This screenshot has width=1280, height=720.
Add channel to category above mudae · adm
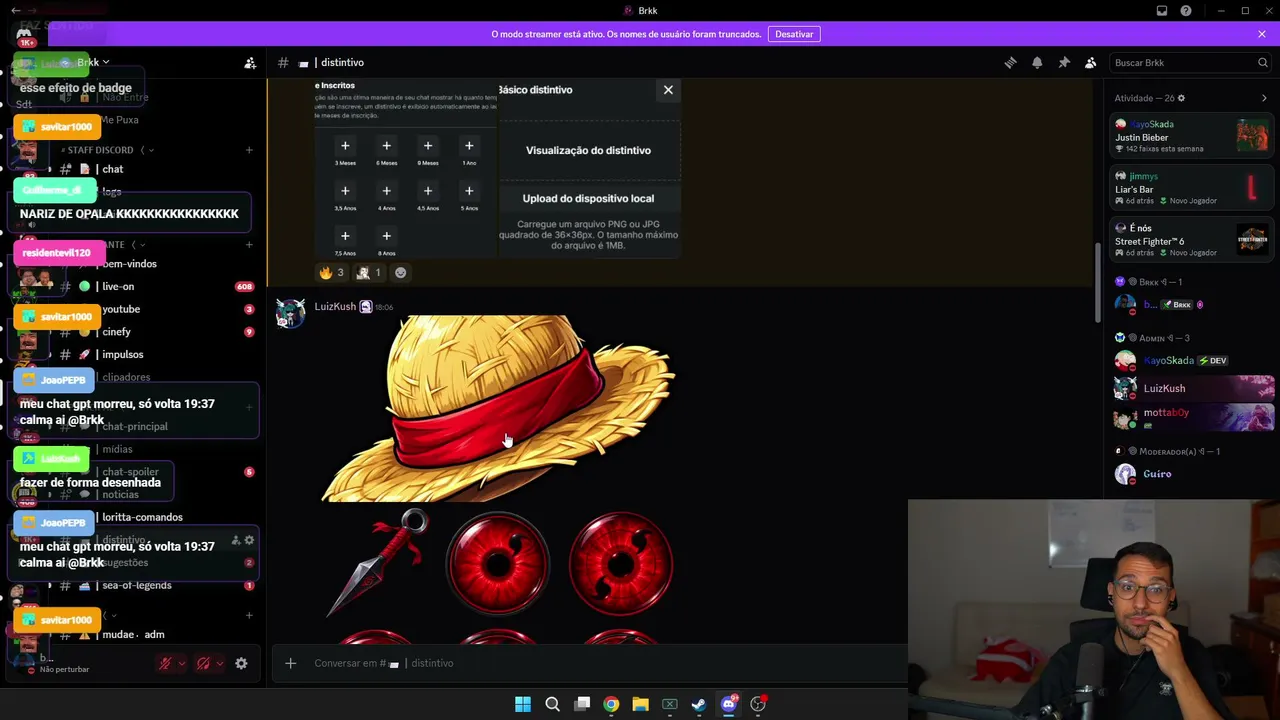pyautogui.click(x=249, y=615)
